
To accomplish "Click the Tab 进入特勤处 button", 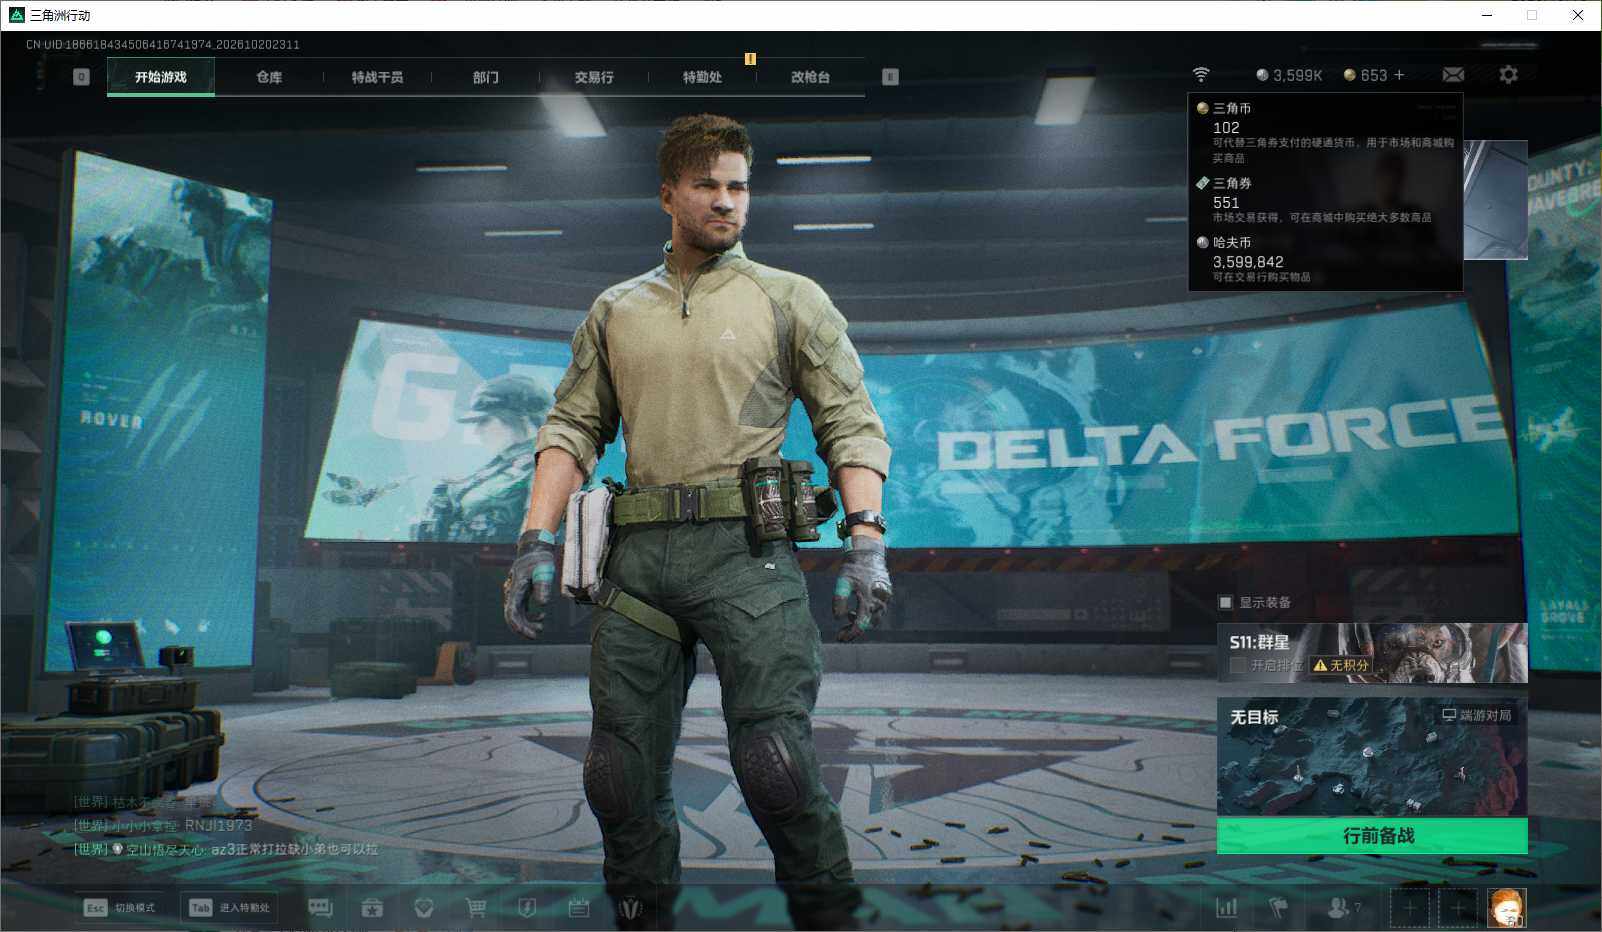I will coord(230,907).
